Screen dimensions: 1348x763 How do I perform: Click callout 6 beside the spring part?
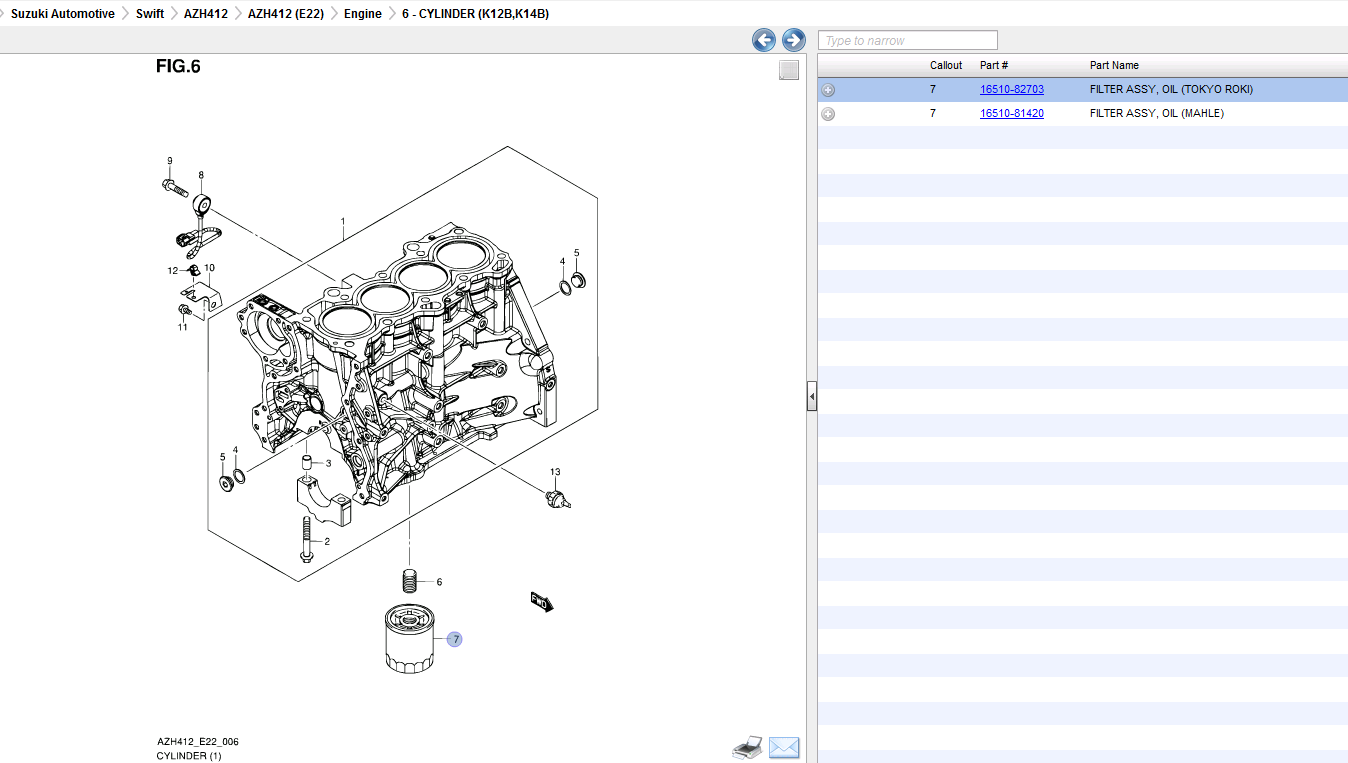pos(439,581)
